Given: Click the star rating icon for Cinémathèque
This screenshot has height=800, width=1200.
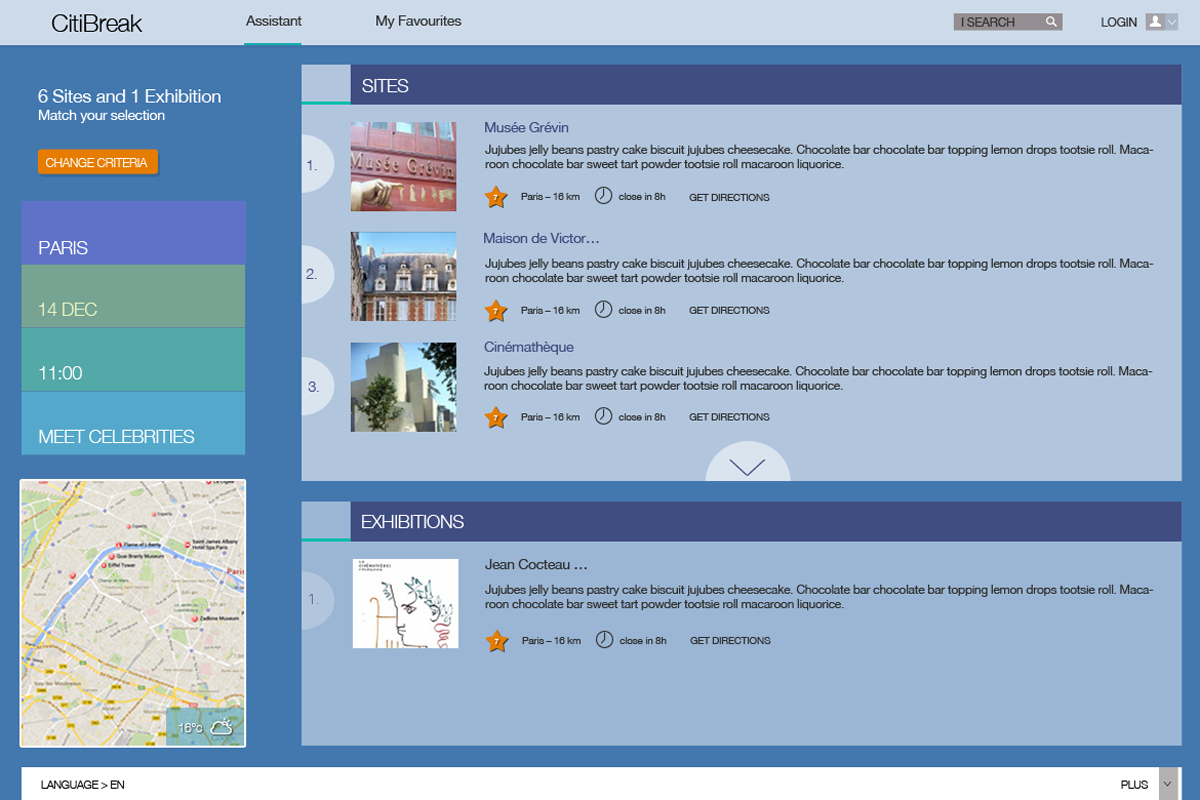Looking at the screenshot, I should point(496,417).
